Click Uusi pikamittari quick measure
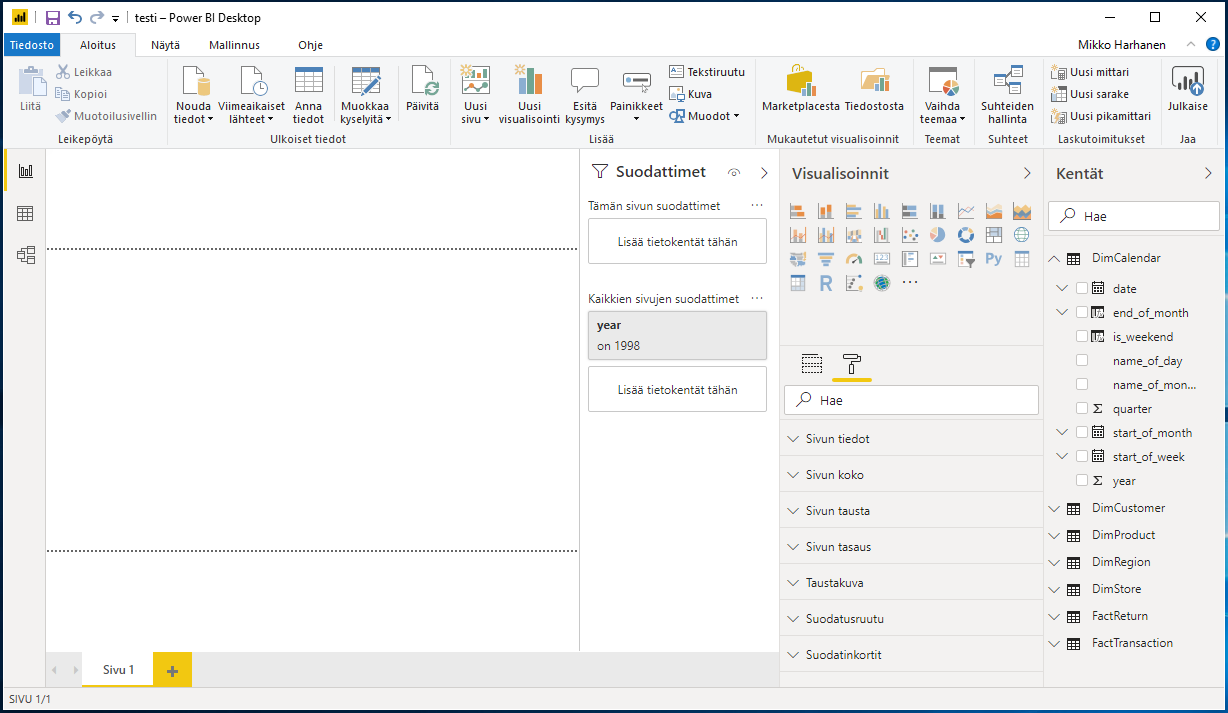This screenshot has width=1228, height=713. (x=1101, y=116)
